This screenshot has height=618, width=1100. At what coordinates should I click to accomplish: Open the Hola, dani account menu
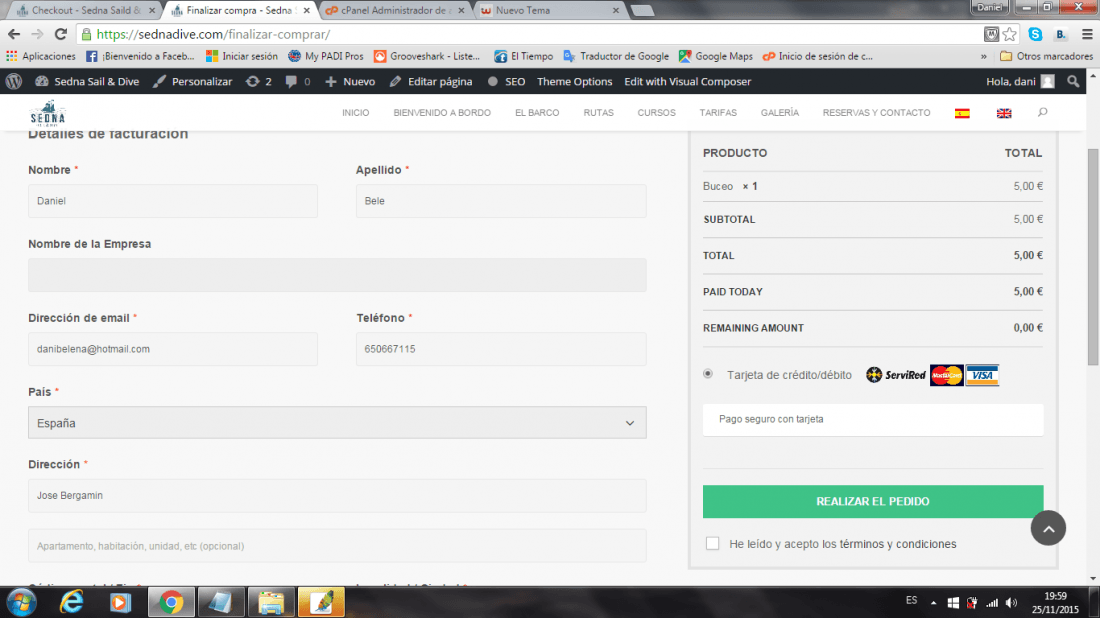coord(1020,81)
